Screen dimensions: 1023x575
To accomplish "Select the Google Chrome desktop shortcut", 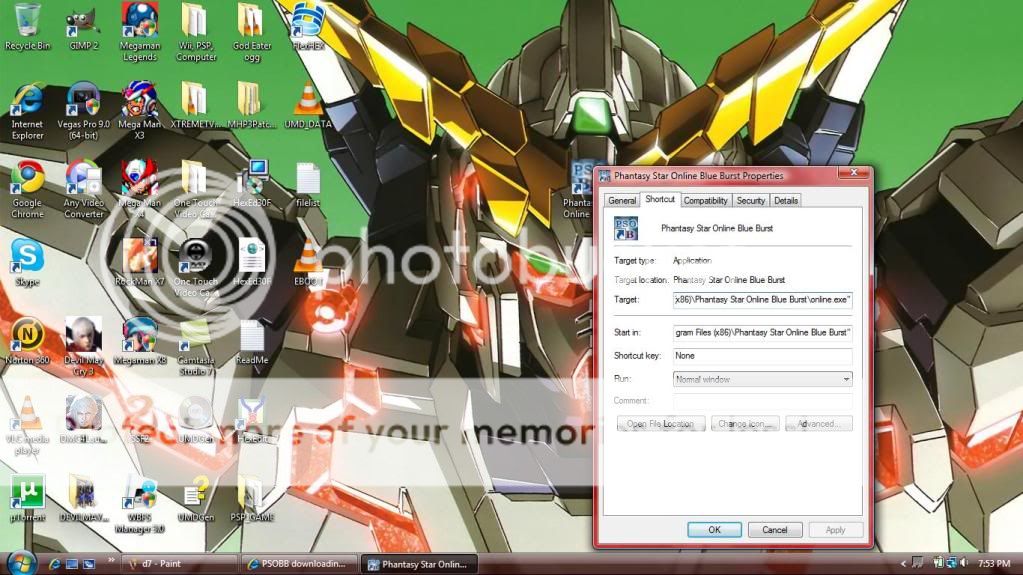I will 27,179.
